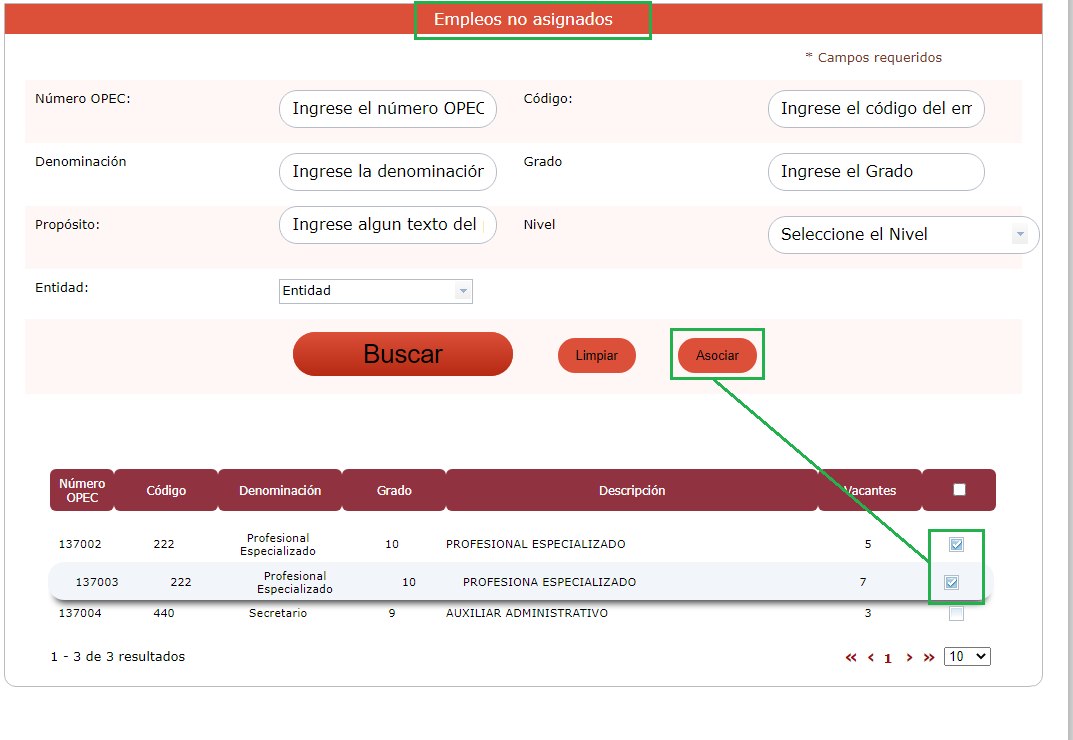Open the Seleccione el Nivel dropdown
This screenshot has height=740, width=1073.
(903, 235)
